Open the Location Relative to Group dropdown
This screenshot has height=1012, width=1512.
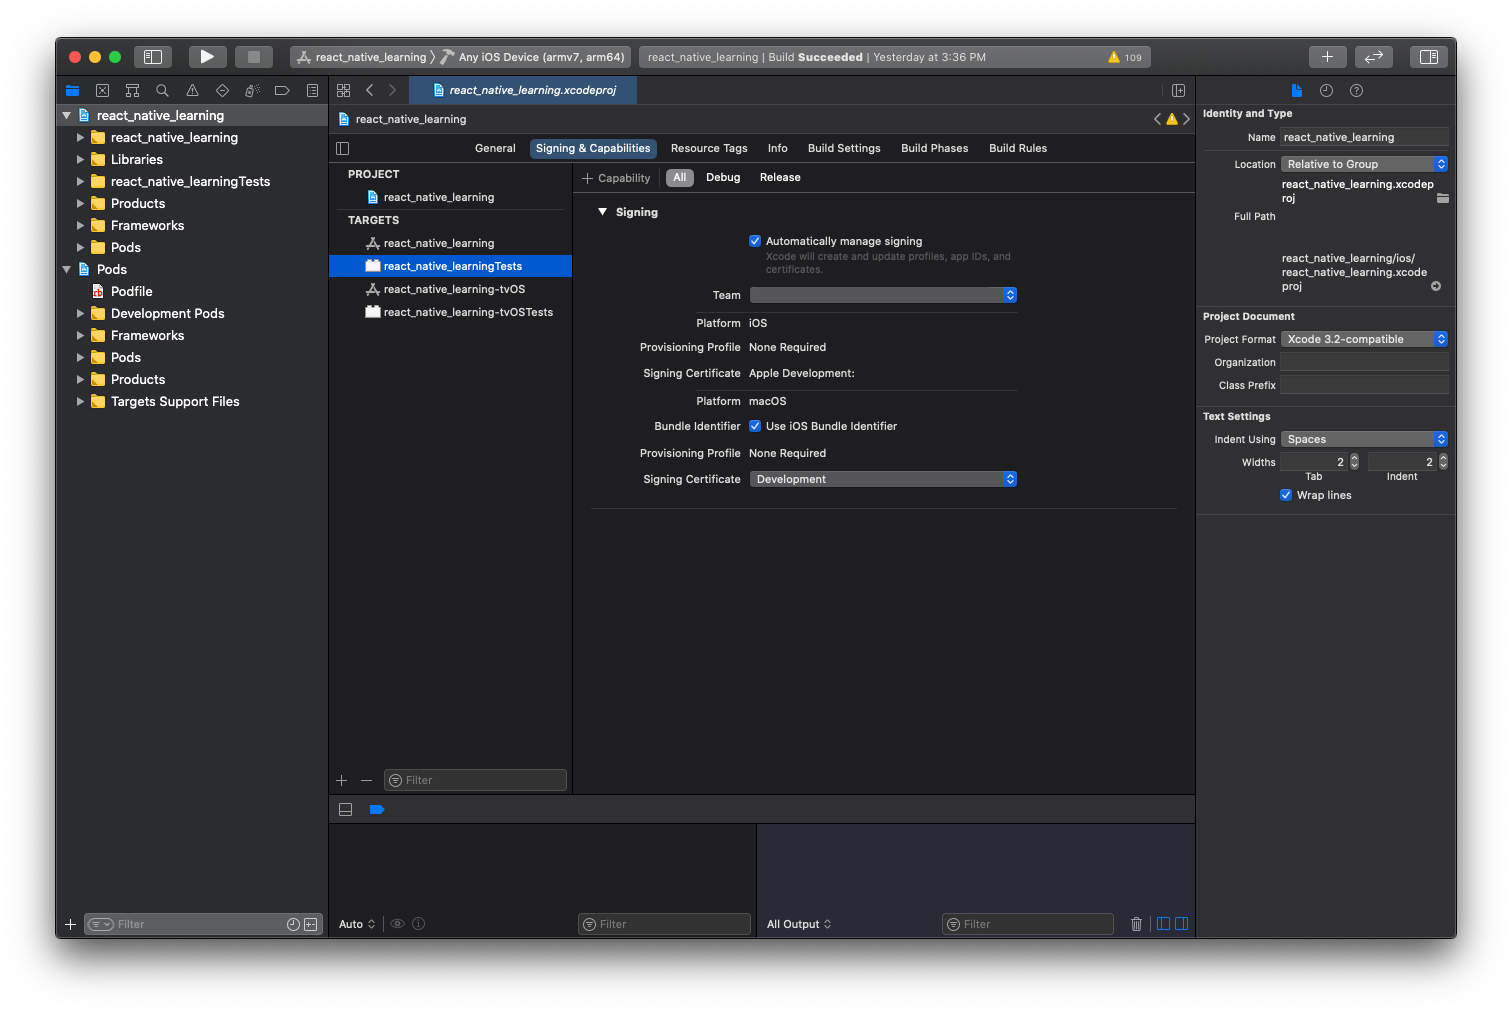(1364, 164)
